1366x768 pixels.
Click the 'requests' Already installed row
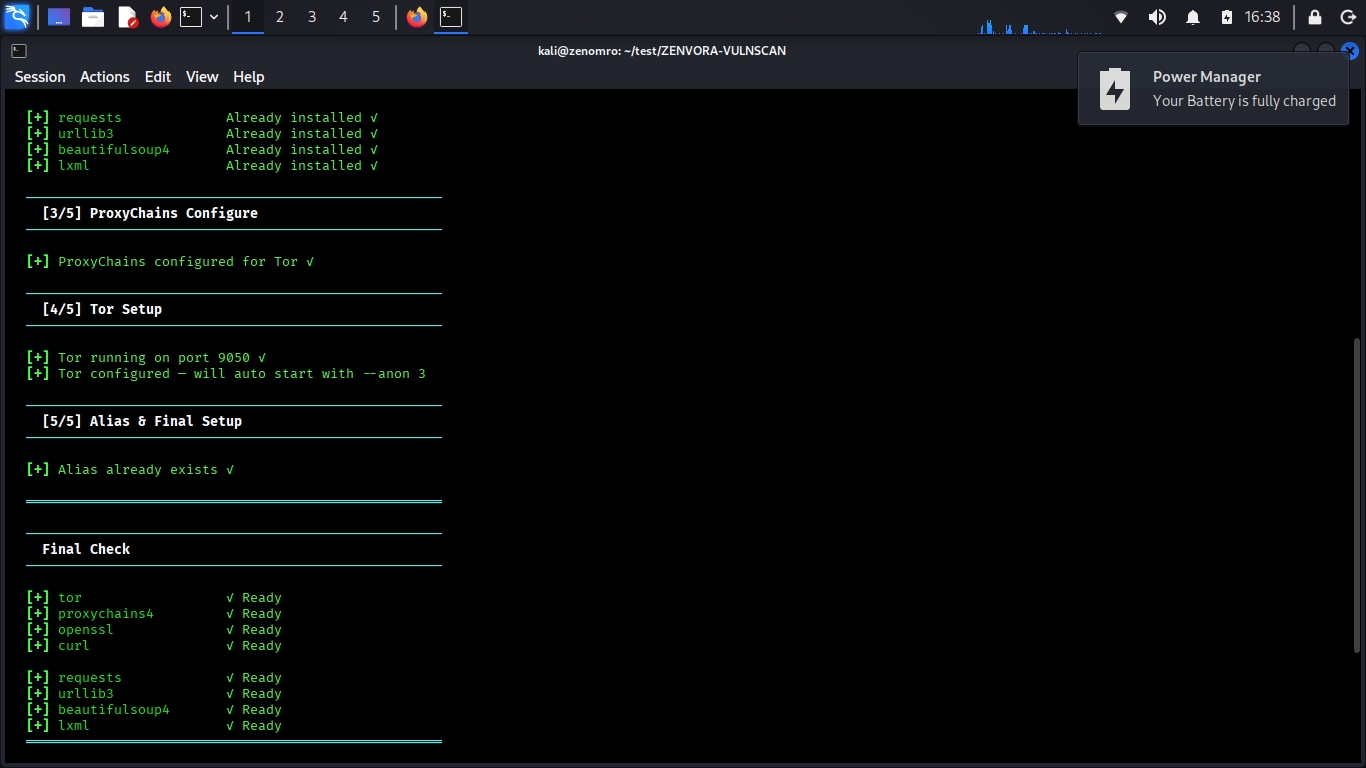[x=202, y=117]
